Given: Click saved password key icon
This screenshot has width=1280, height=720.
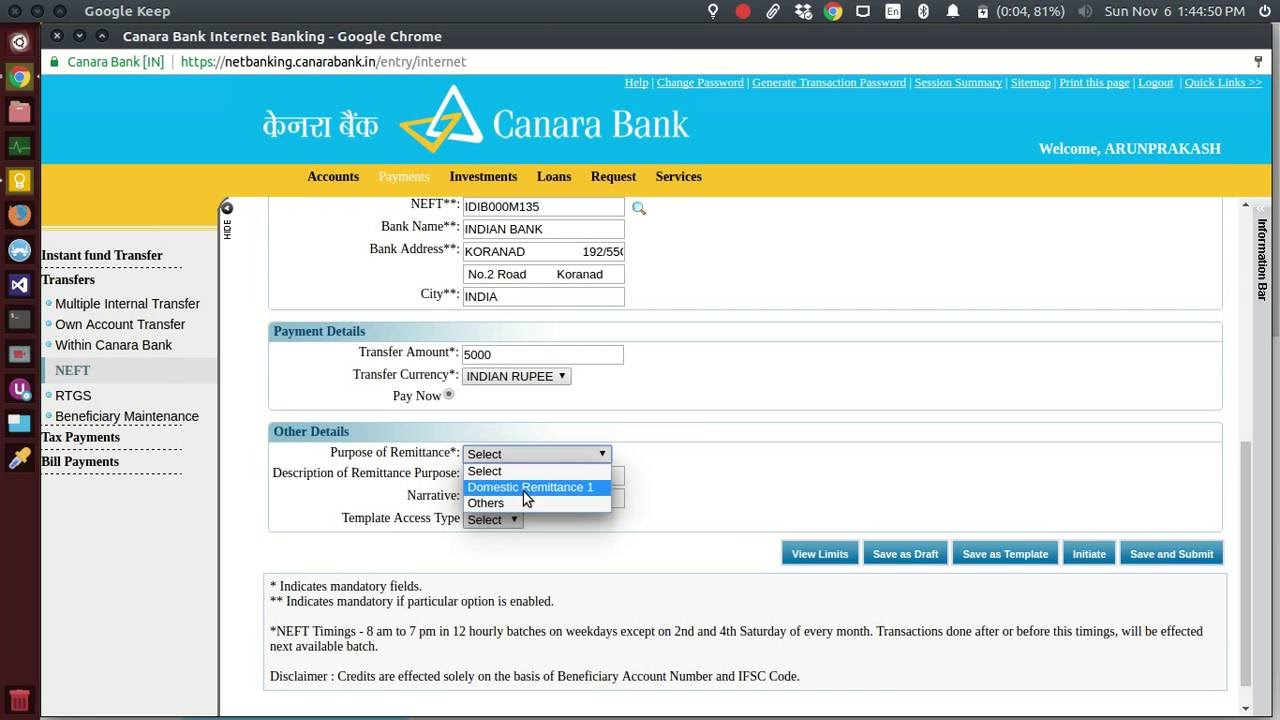Looking at the screenshot, I should 1258,62.
